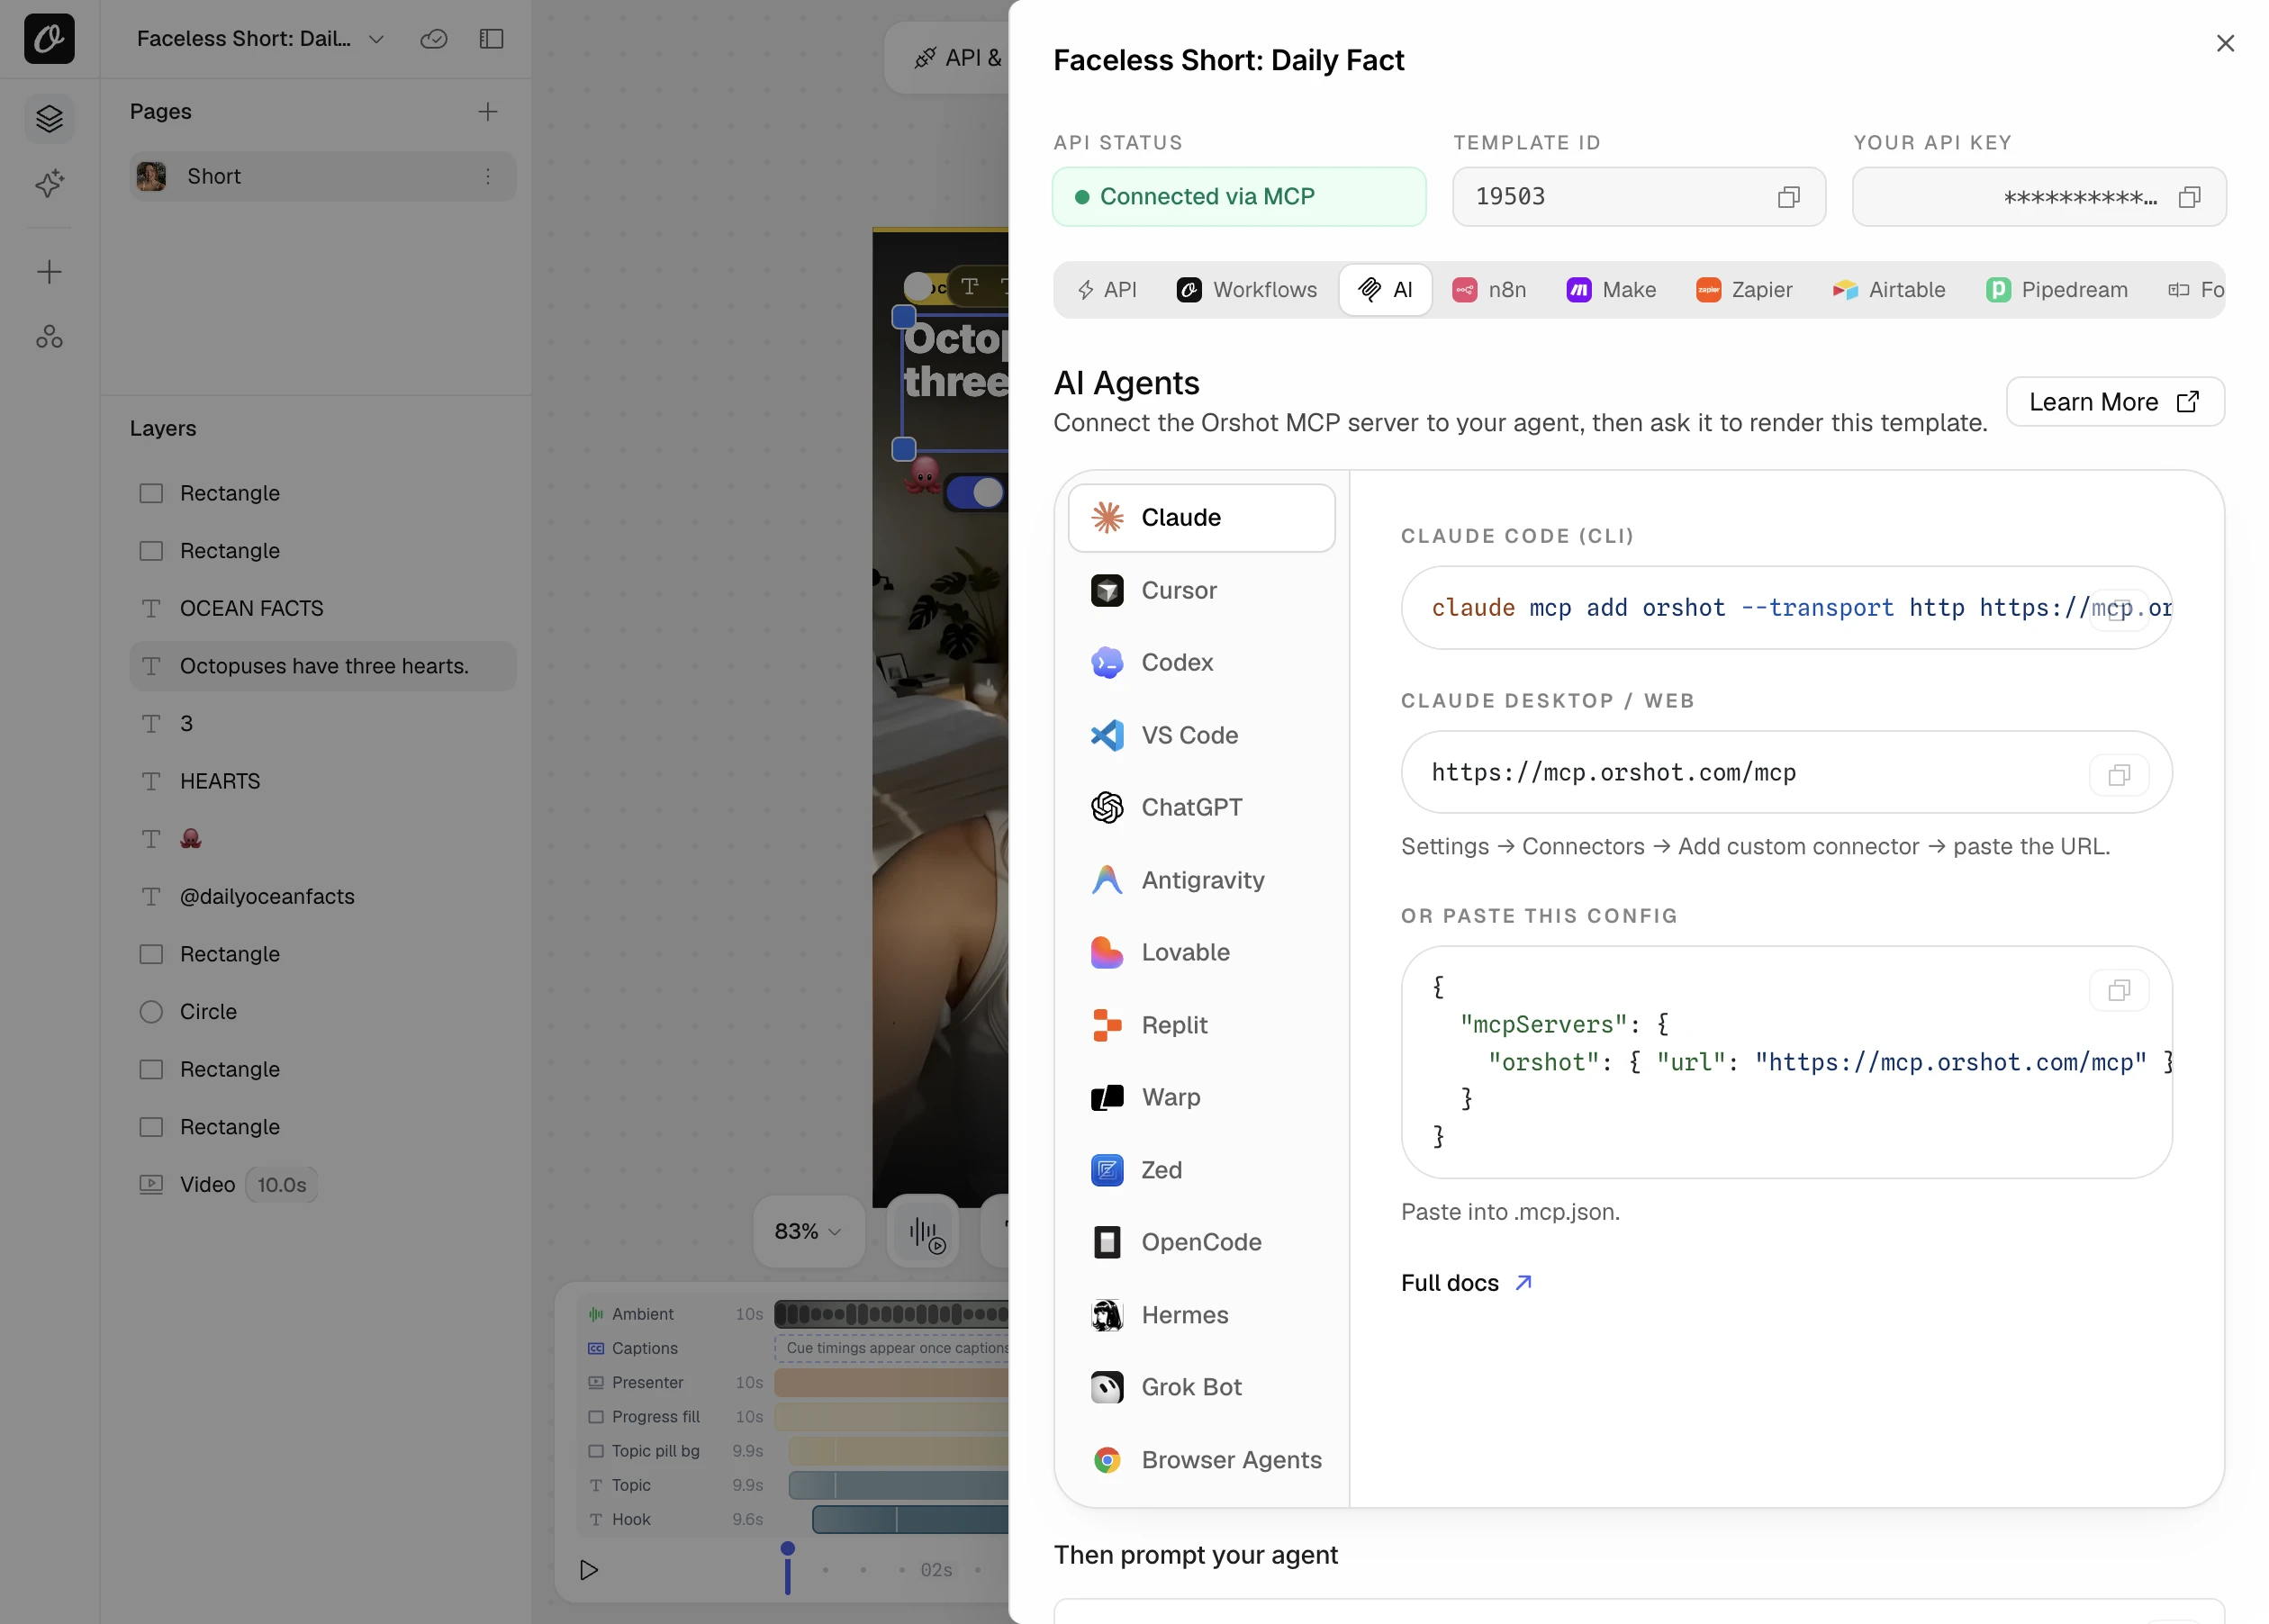Screen dimensions: 2269x1624
Task: Copy the mcpServers JSON config
Action: (2118, 990)
